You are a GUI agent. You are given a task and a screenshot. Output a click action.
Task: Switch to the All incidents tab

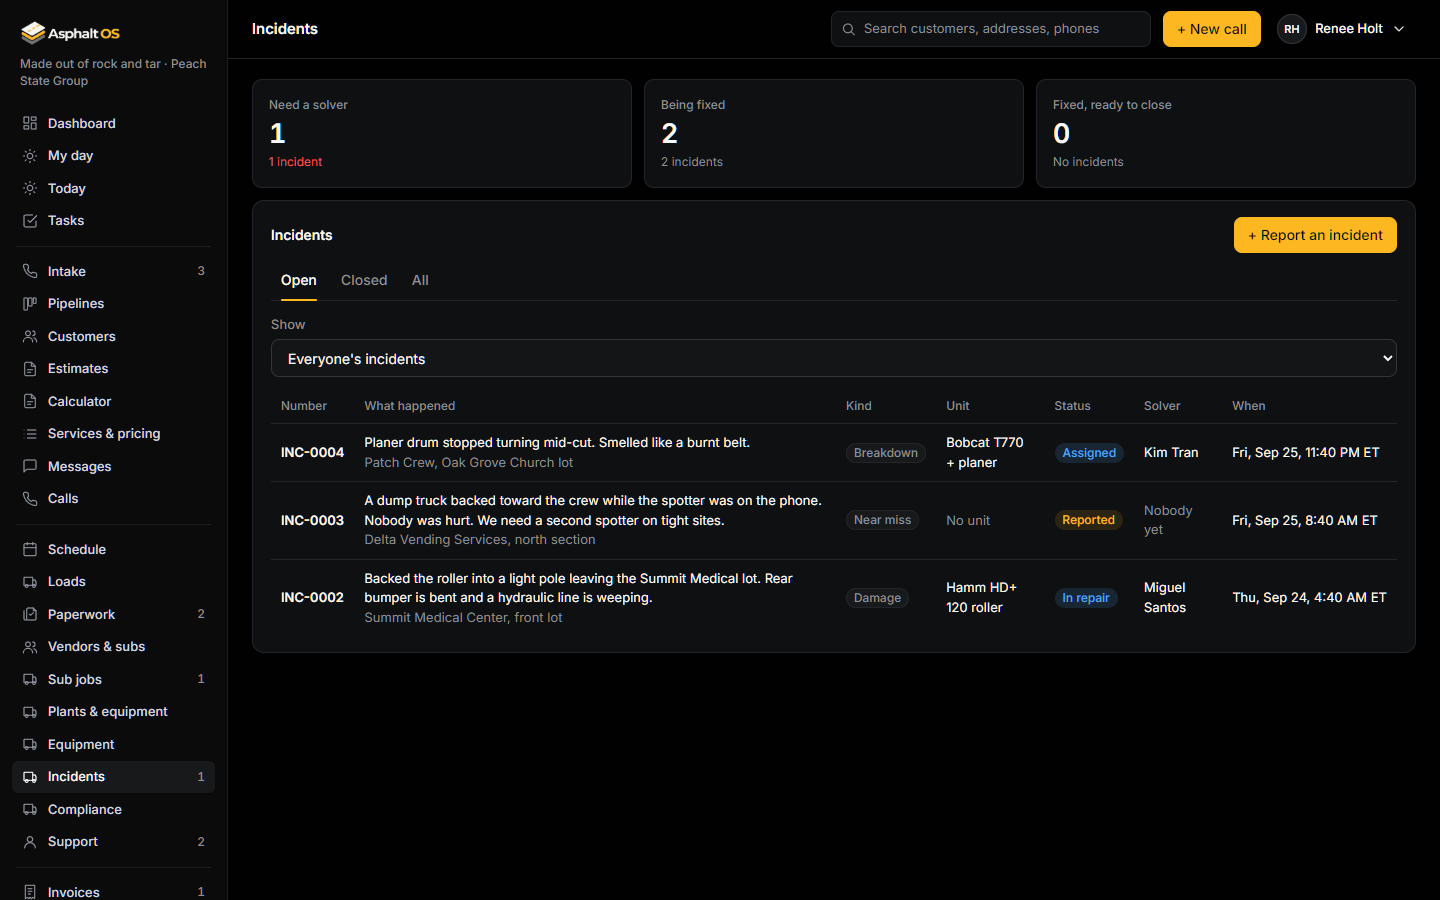tap(420, 280)
